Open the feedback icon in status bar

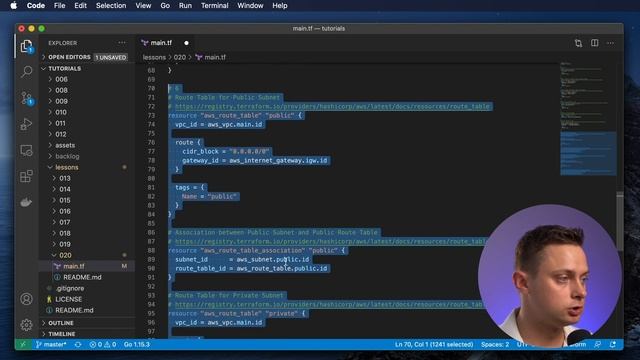pyautogui.click(x=598, y=344)
